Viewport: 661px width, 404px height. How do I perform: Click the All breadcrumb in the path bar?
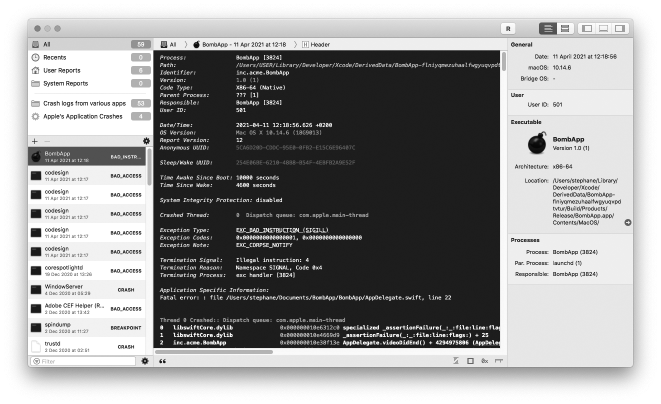[169, 44]
